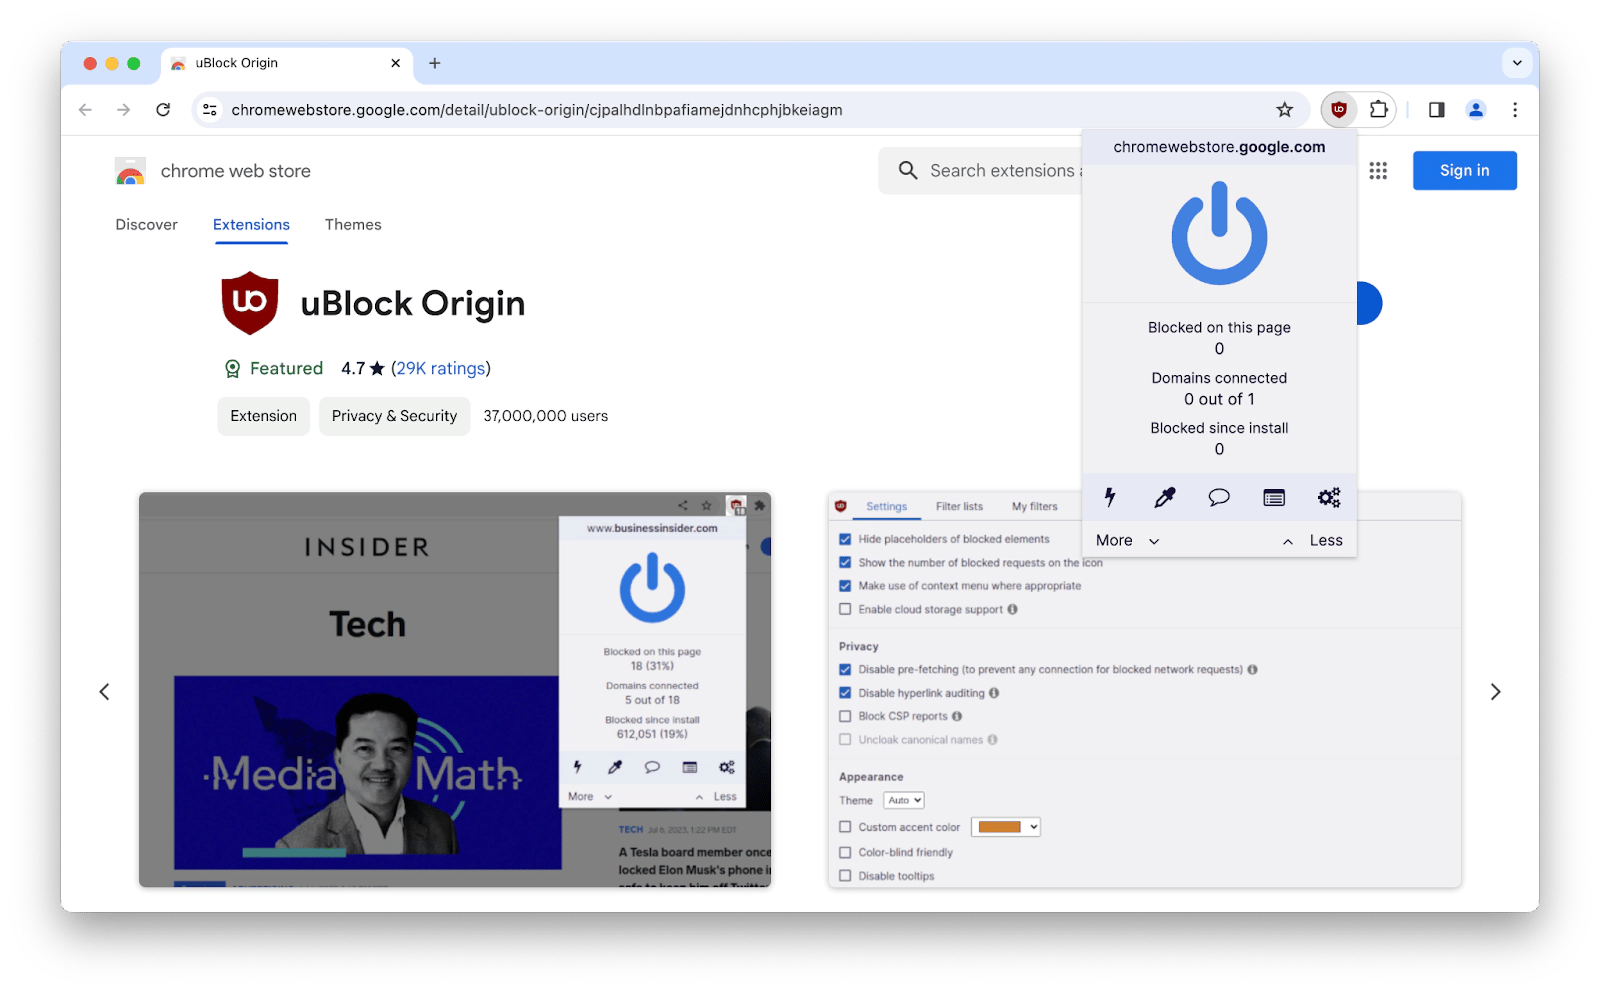
Task: Switch to the Discover tab
Action: coord(147,225)
